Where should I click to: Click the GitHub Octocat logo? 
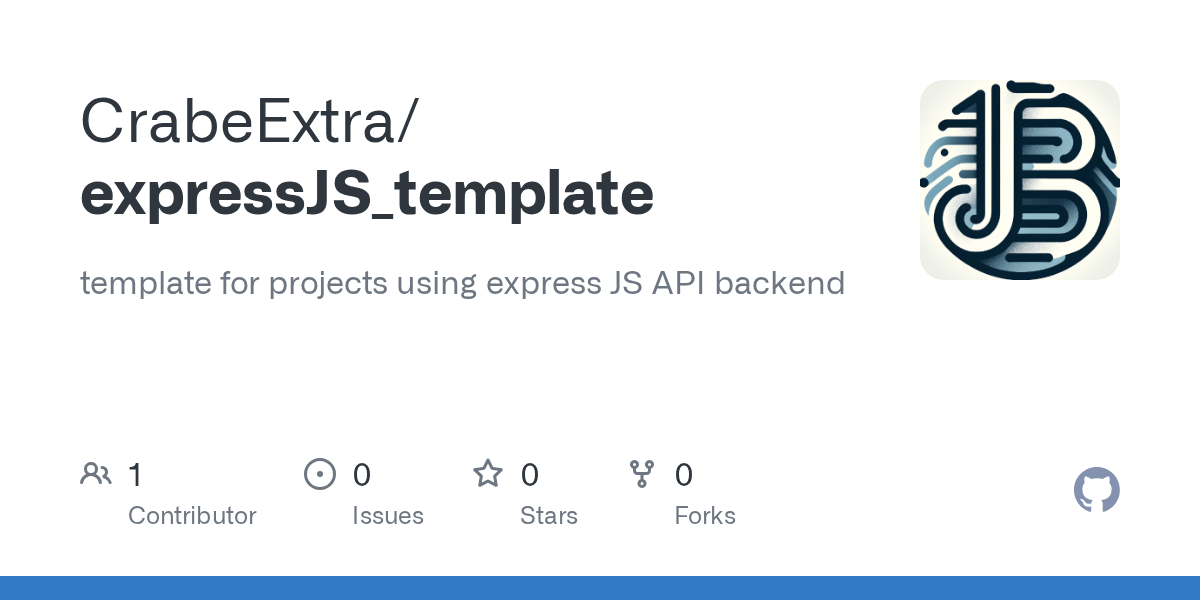(1097, 490)
